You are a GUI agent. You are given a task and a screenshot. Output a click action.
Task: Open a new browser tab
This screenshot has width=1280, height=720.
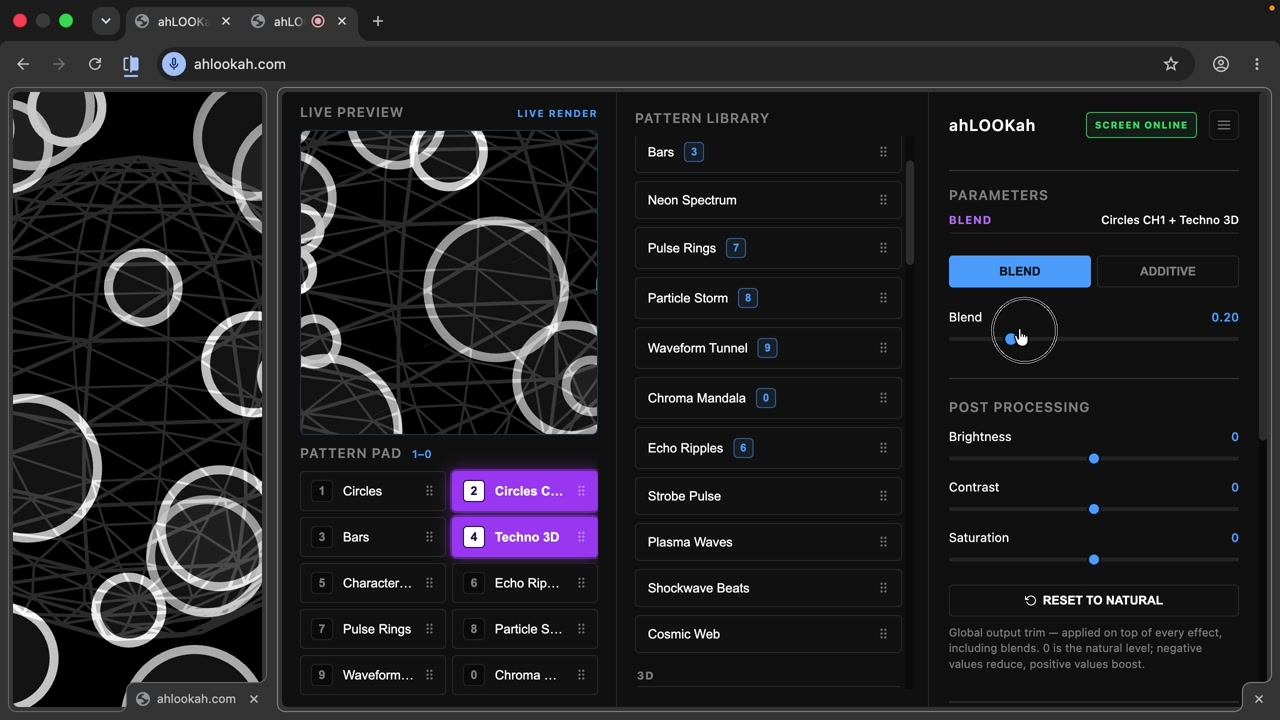377,21
